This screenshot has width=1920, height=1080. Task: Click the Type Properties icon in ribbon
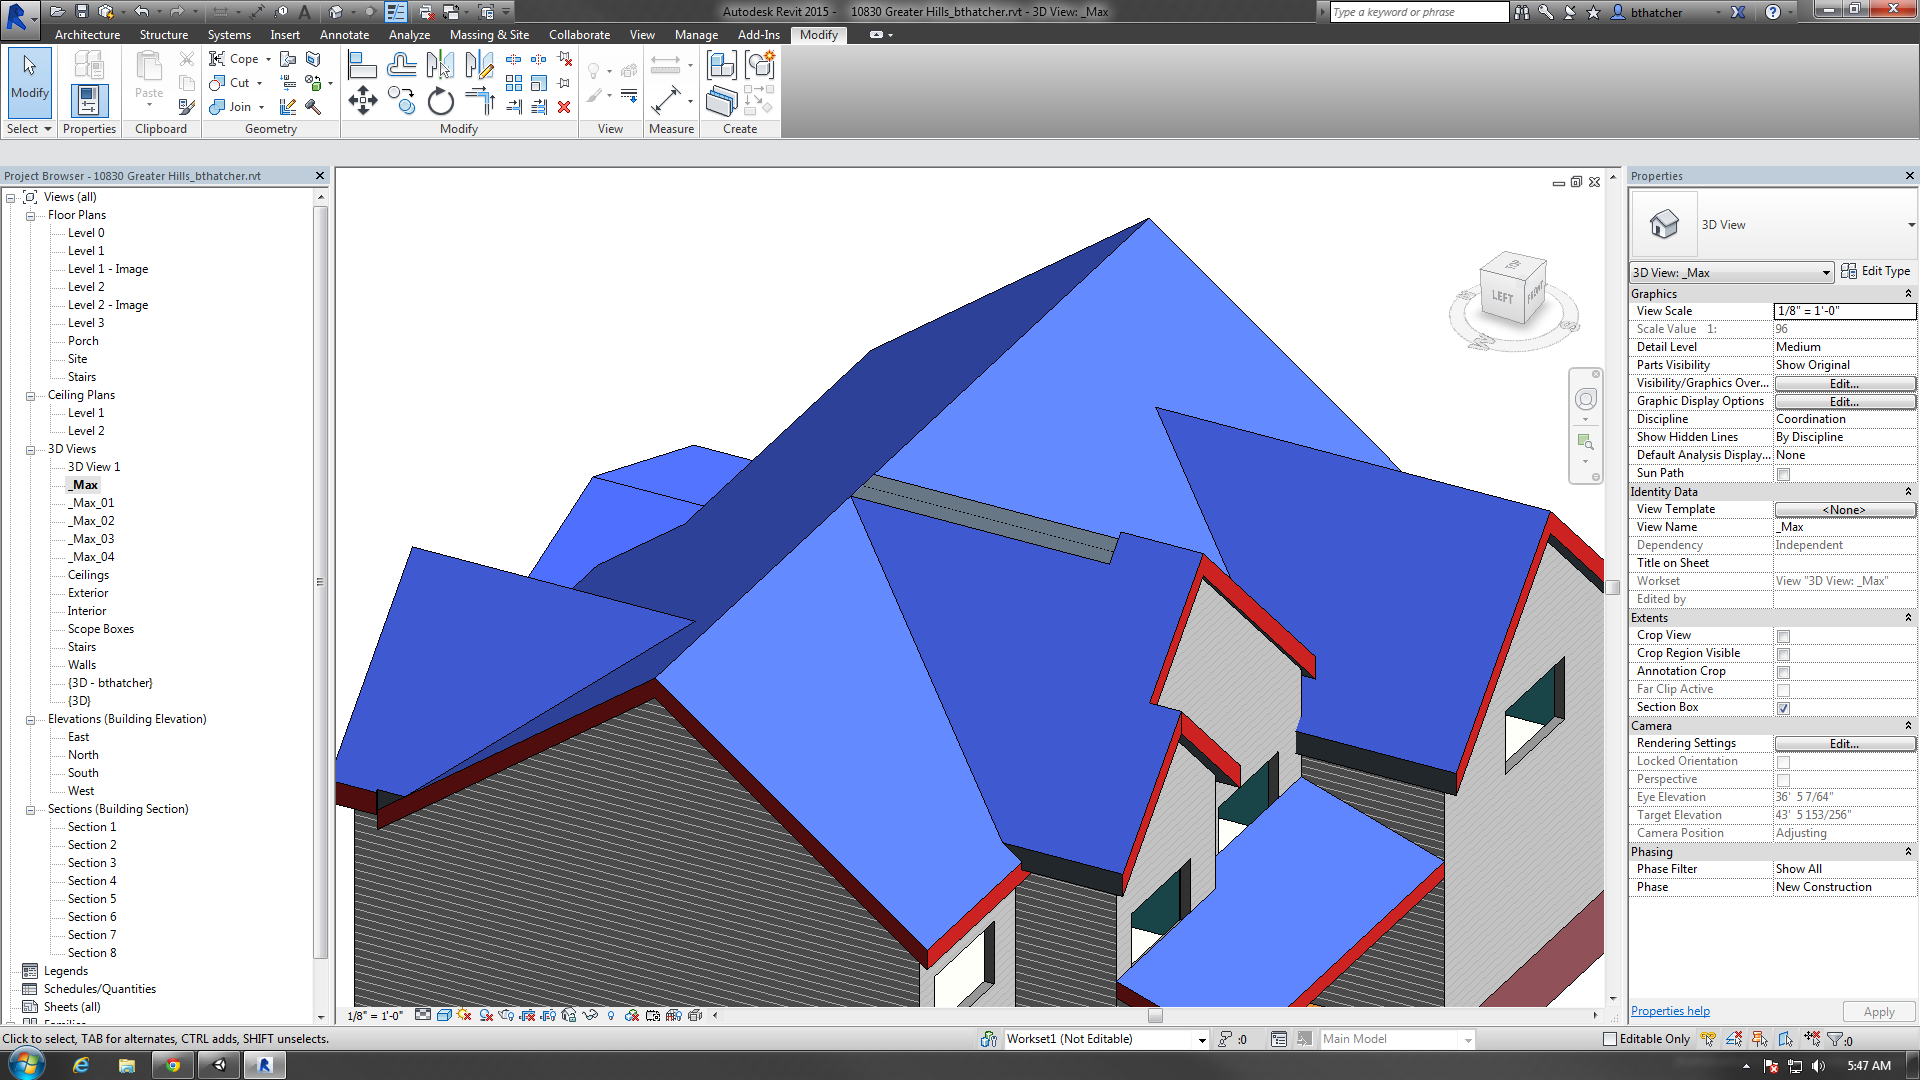pyautogui.click(x=88, y=100)
